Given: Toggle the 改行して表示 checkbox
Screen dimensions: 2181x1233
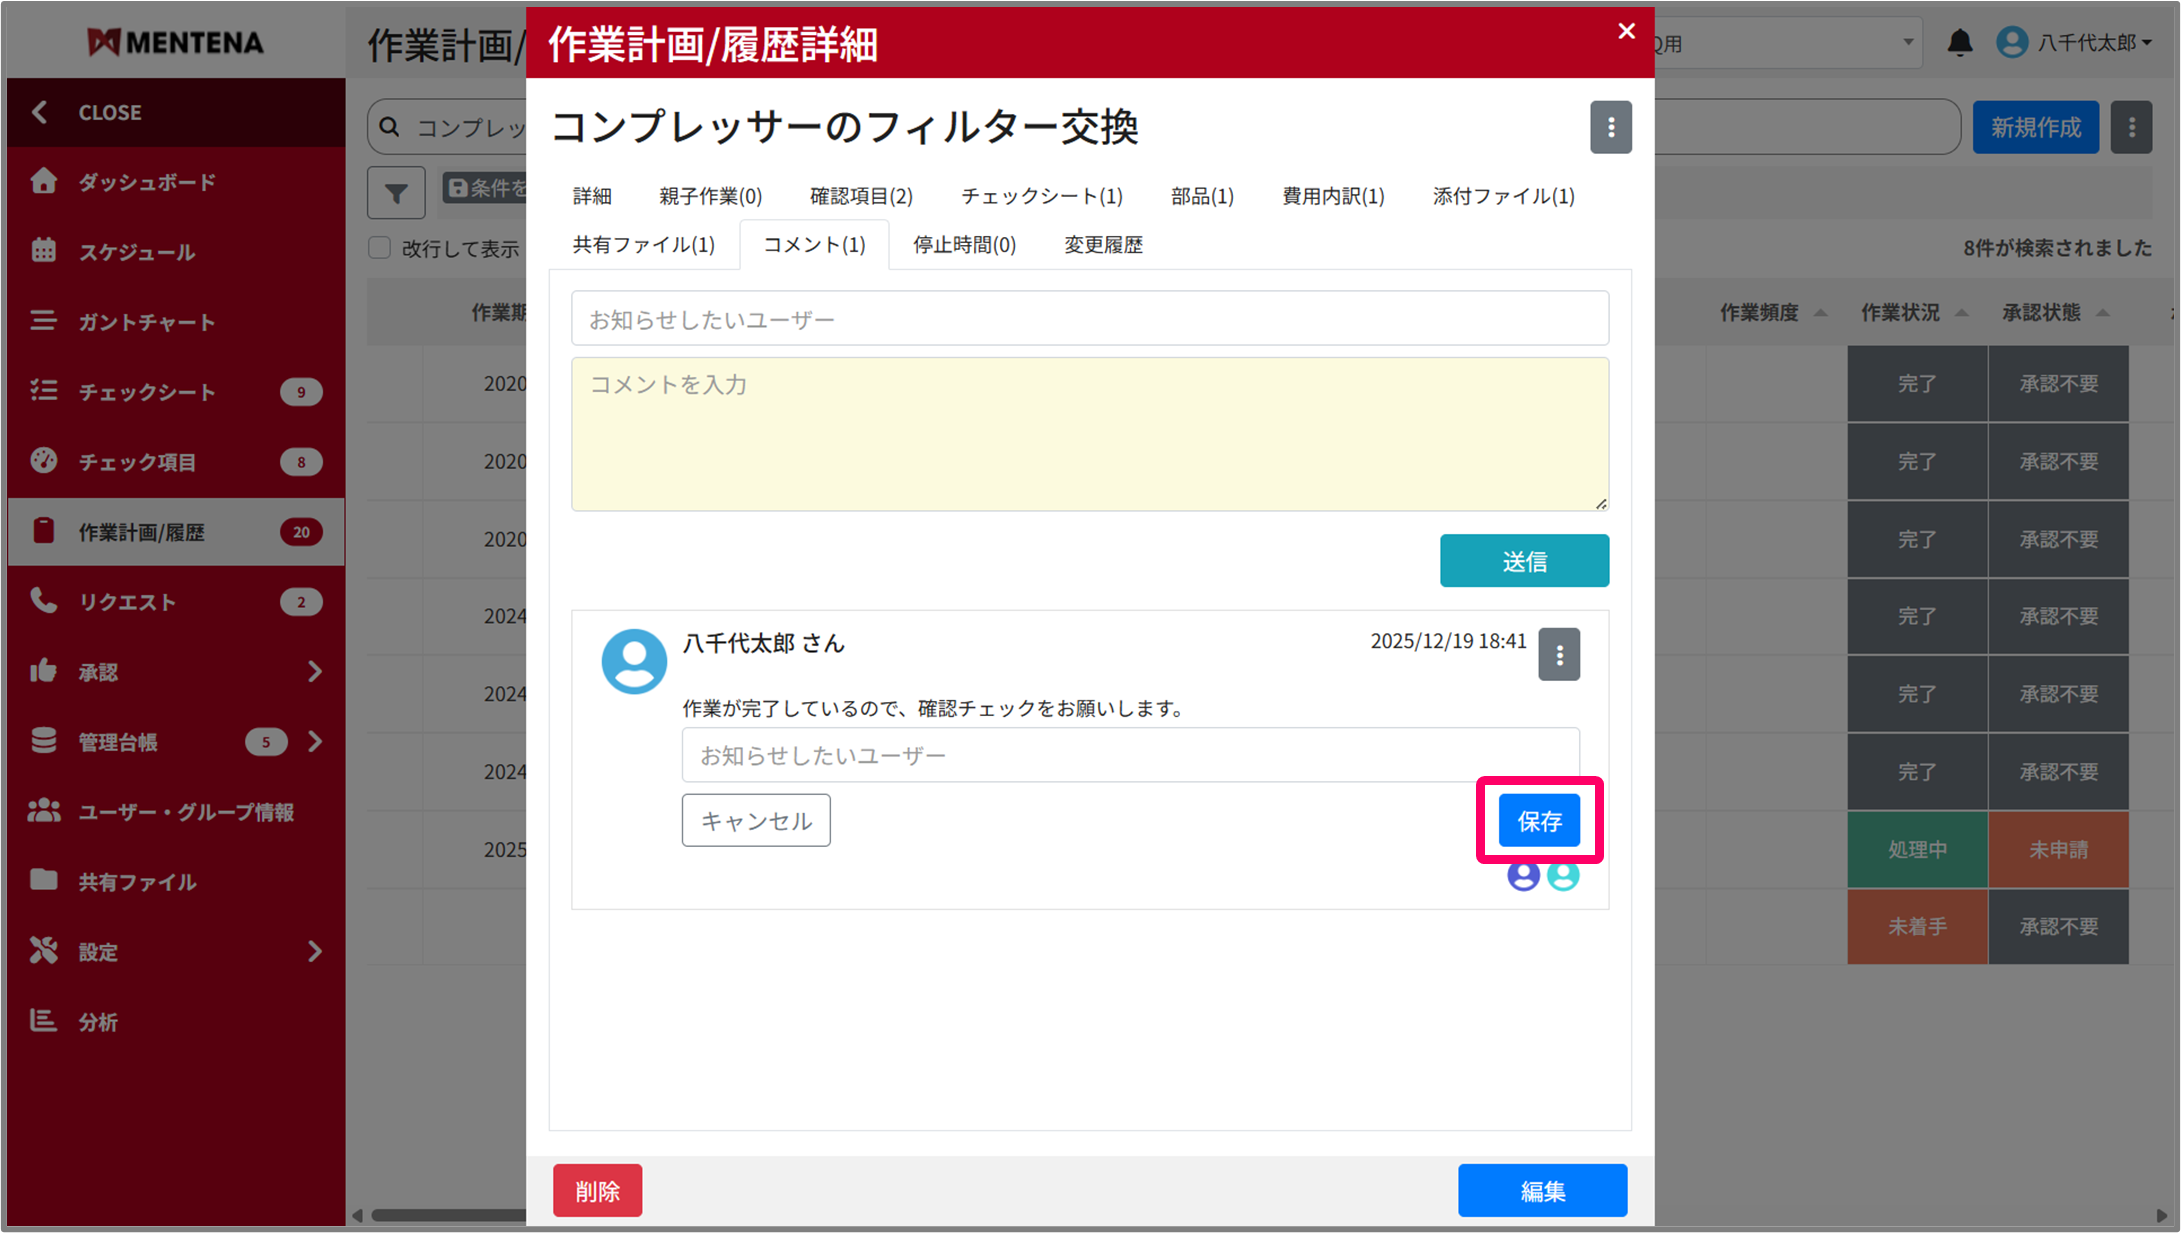Looking at the screenshot, I should (x=379, y=248).
